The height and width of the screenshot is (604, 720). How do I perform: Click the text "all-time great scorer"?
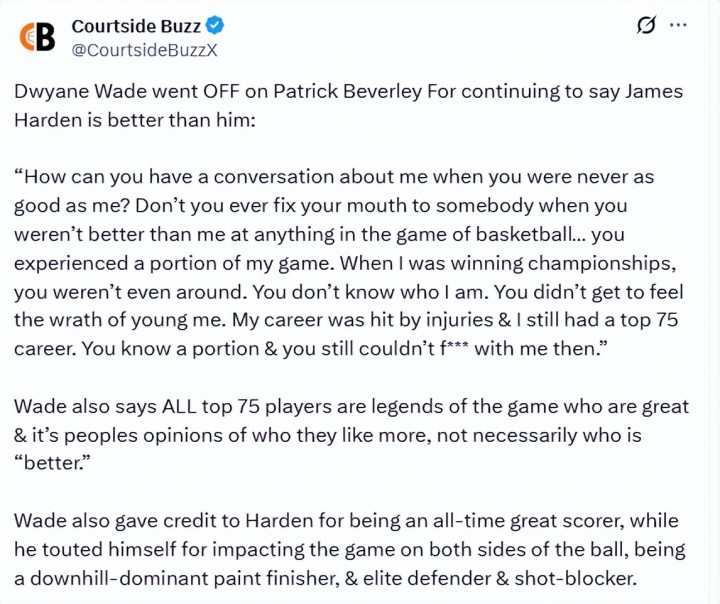(x=538, y=521)
